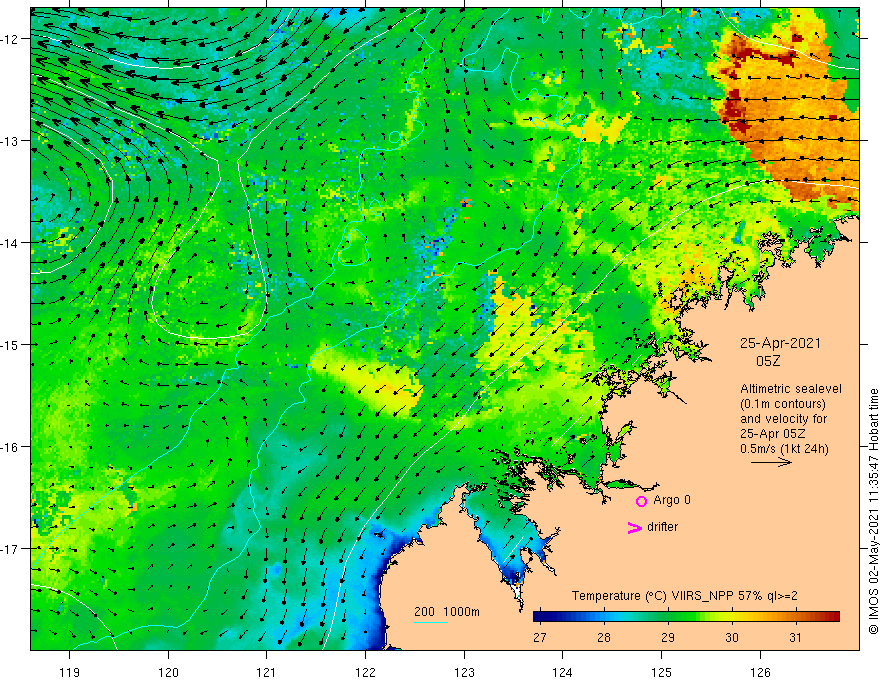Click the latitude axis label -16
The width and height of the screenshot is (880, 680).
[x=10, y=447]
